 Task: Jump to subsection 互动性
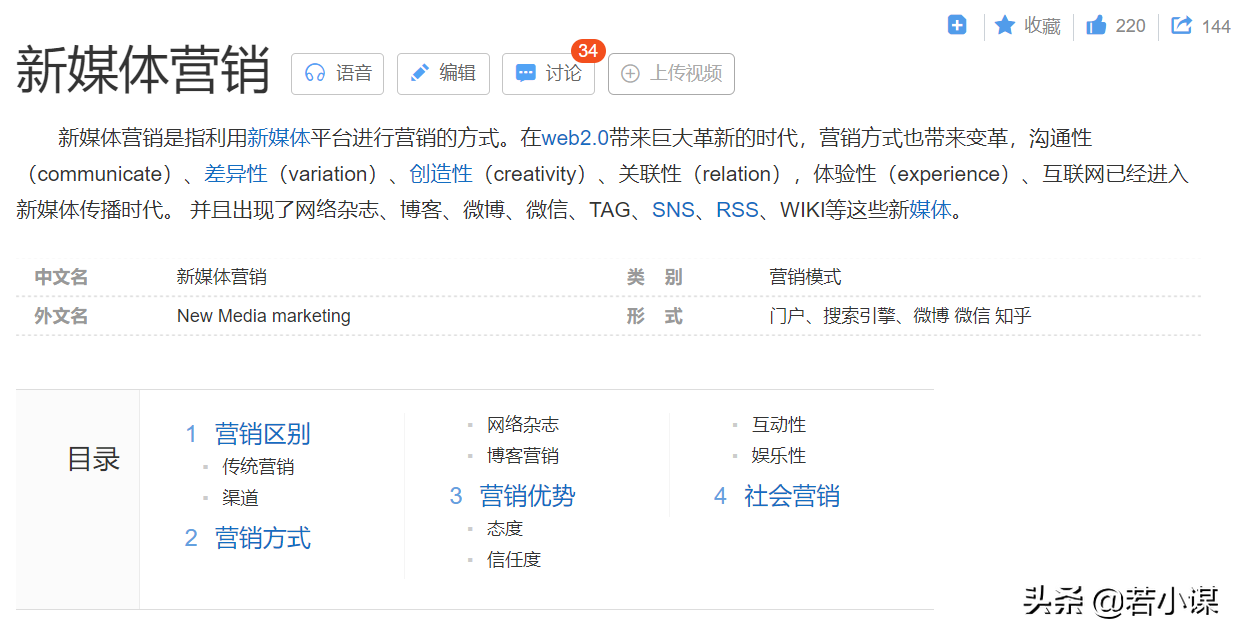(x=779, y=425)
